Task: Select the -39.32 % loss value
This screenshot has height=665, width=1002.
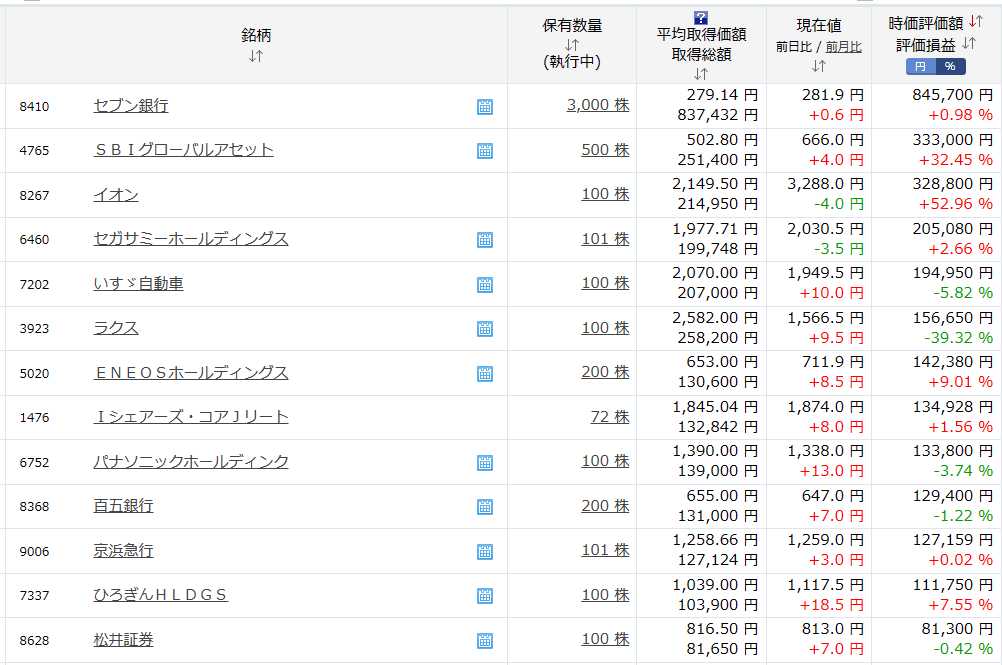Action: (x=958, y=337)
